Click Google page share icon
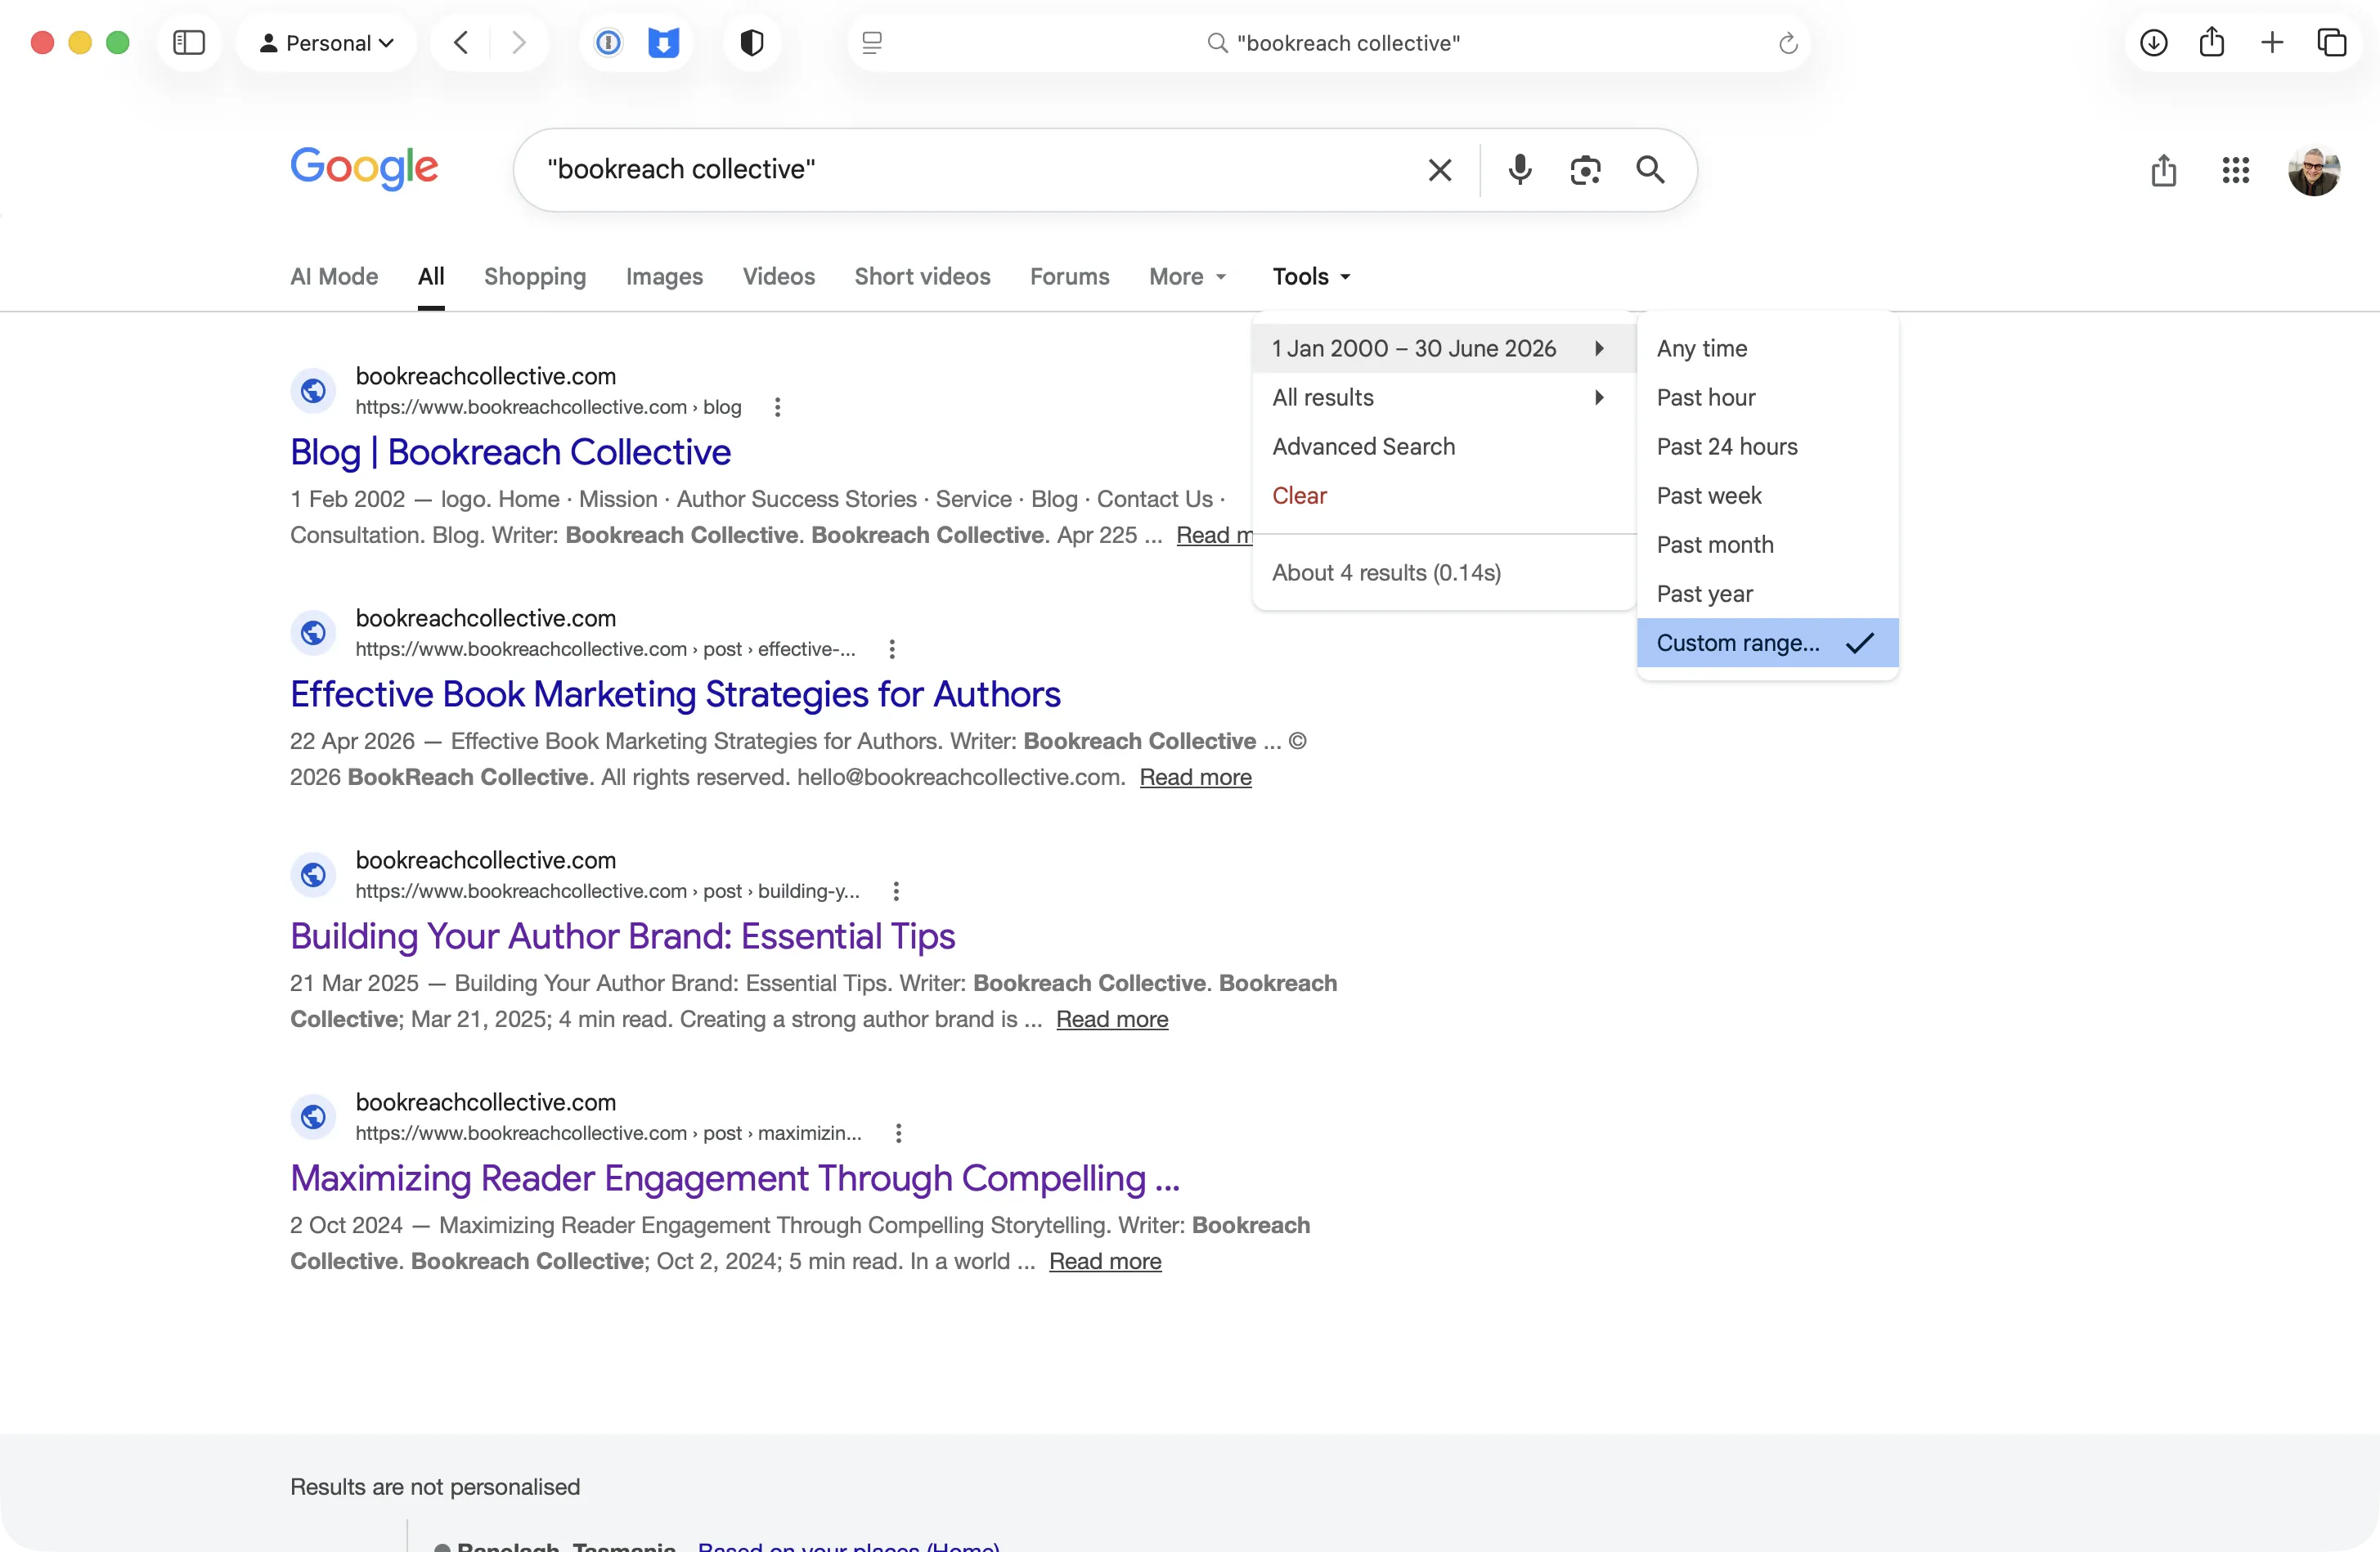The image size is (2380, 1552). [x=2164, y=170]
